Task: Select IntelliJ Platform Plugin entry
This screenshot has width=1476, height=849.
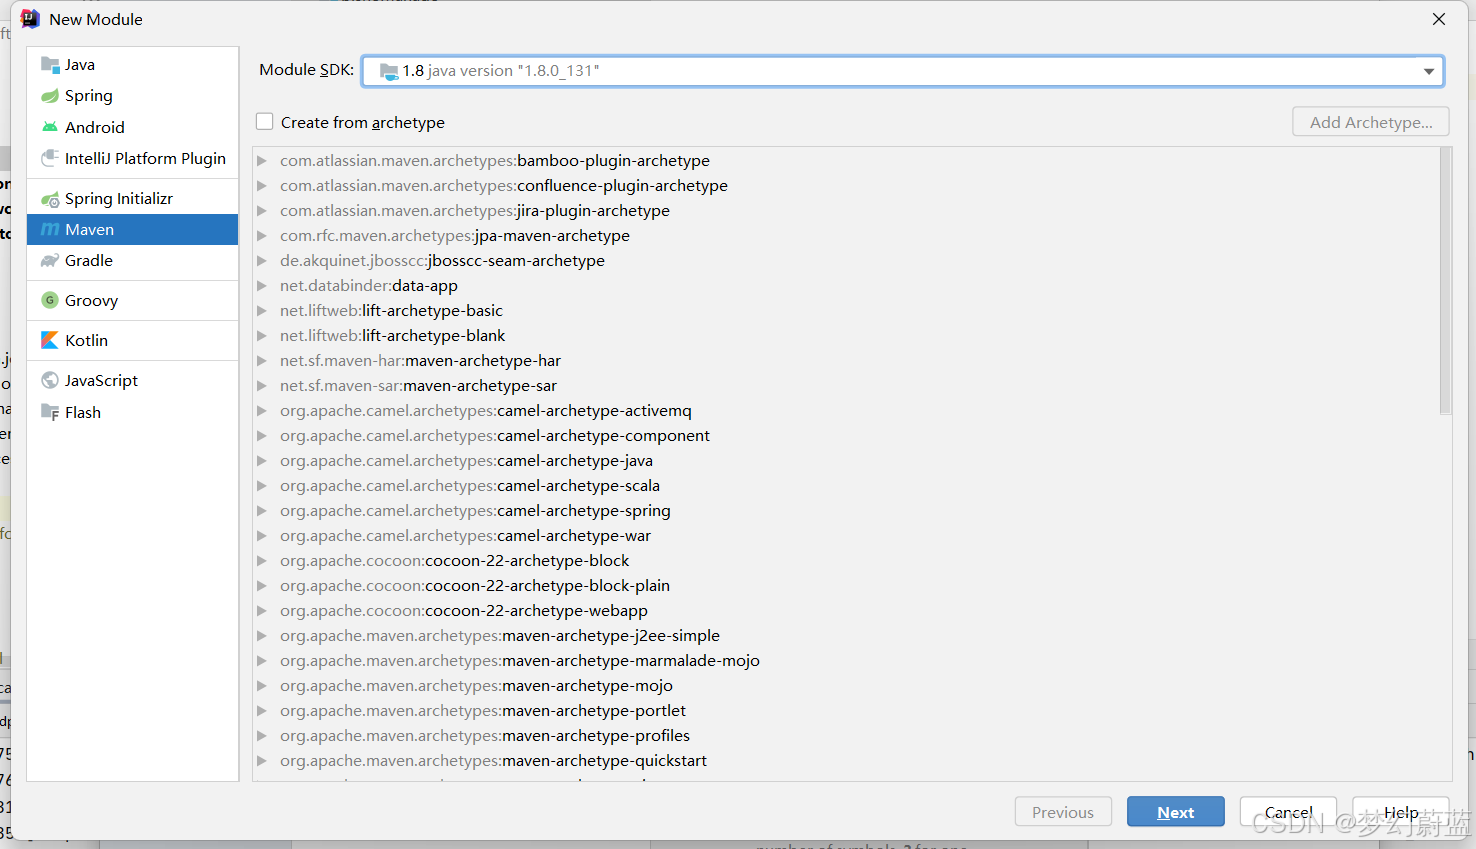Action: click(x=133, y=158)
